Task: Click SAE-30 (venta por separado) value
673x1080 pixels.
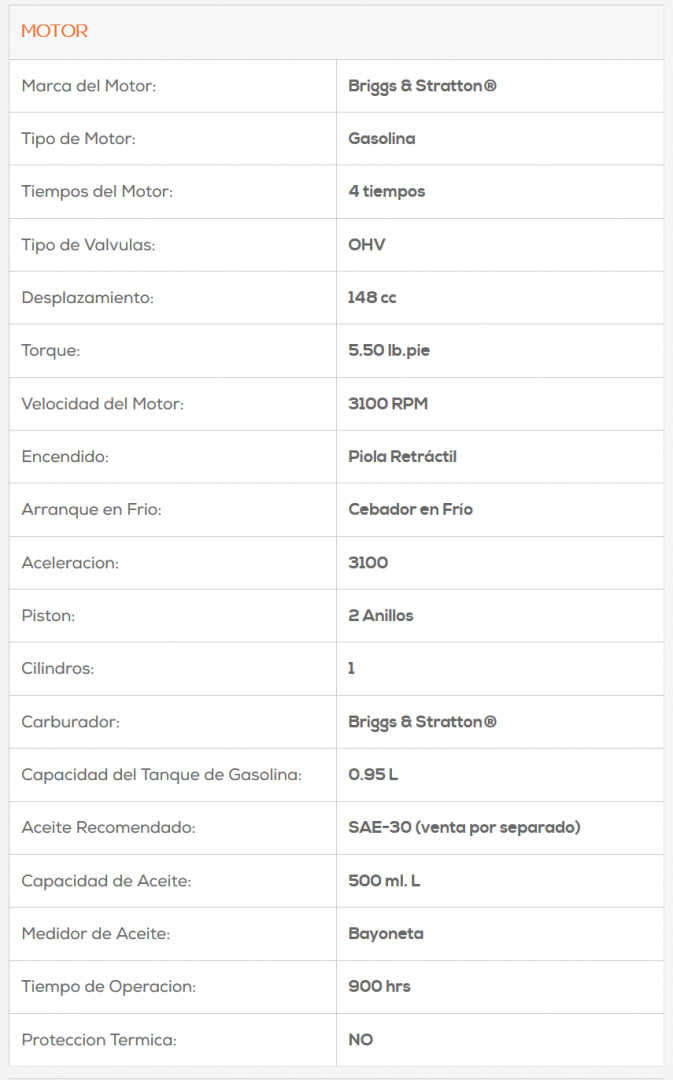Action: pos(464,828)
